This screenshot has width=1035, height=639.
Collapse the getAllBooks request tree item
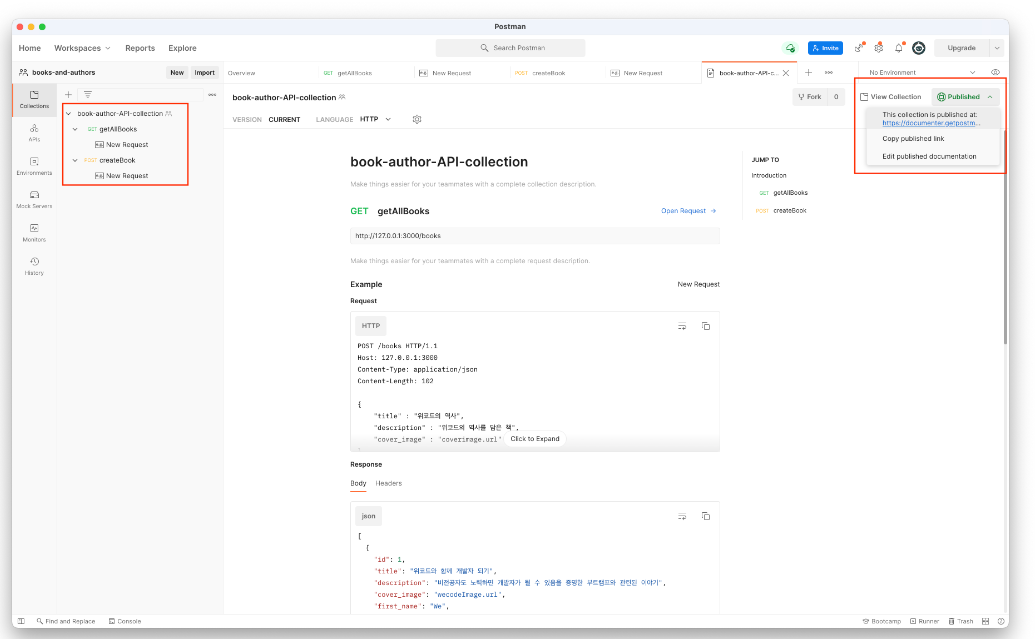75,129
